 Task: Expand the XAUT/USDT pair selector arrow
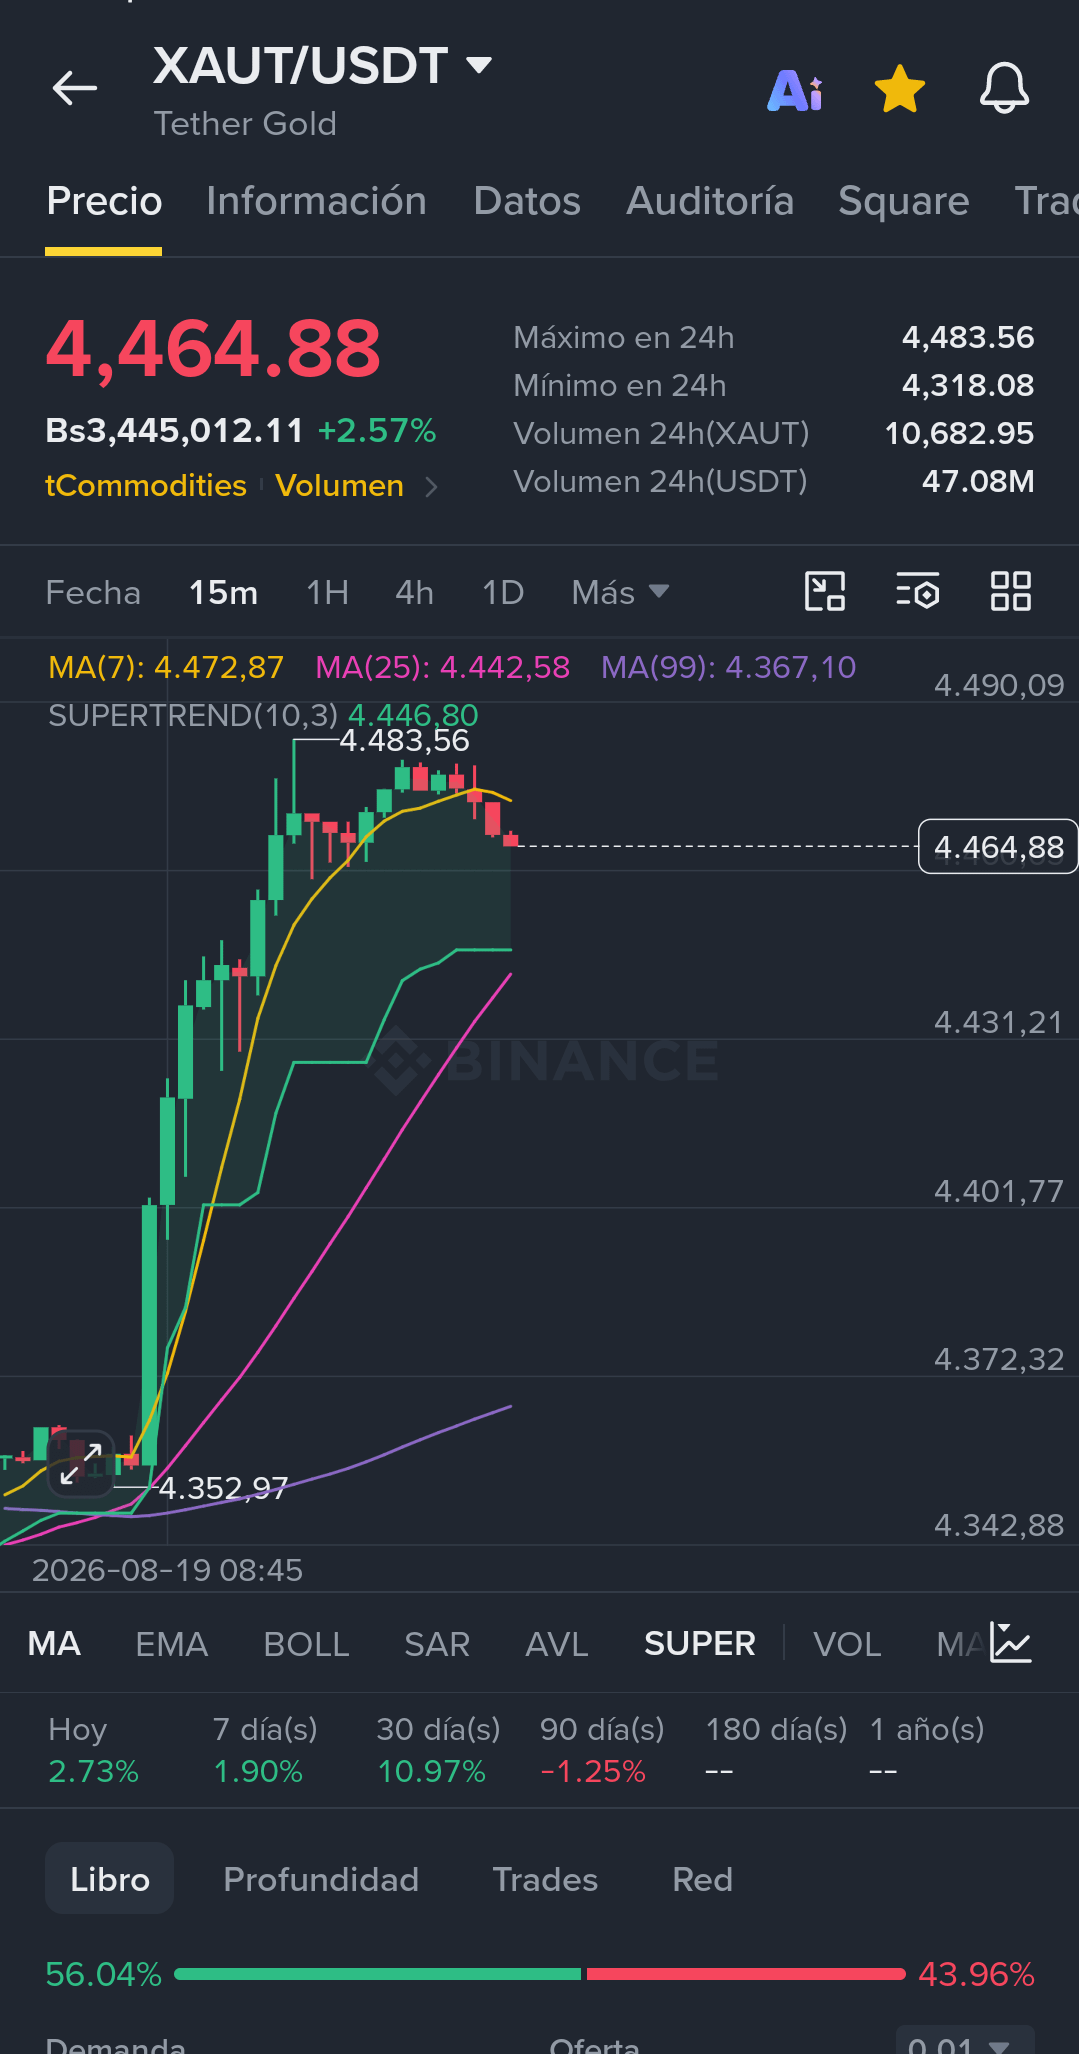click(x=480, y=66)
